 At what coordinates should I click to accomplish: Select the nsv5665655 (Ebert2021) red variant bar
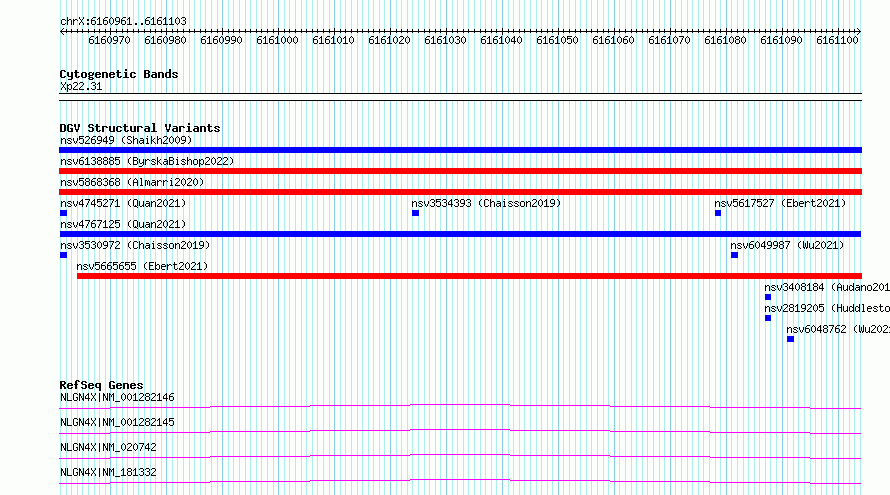[x=469, y=276]
